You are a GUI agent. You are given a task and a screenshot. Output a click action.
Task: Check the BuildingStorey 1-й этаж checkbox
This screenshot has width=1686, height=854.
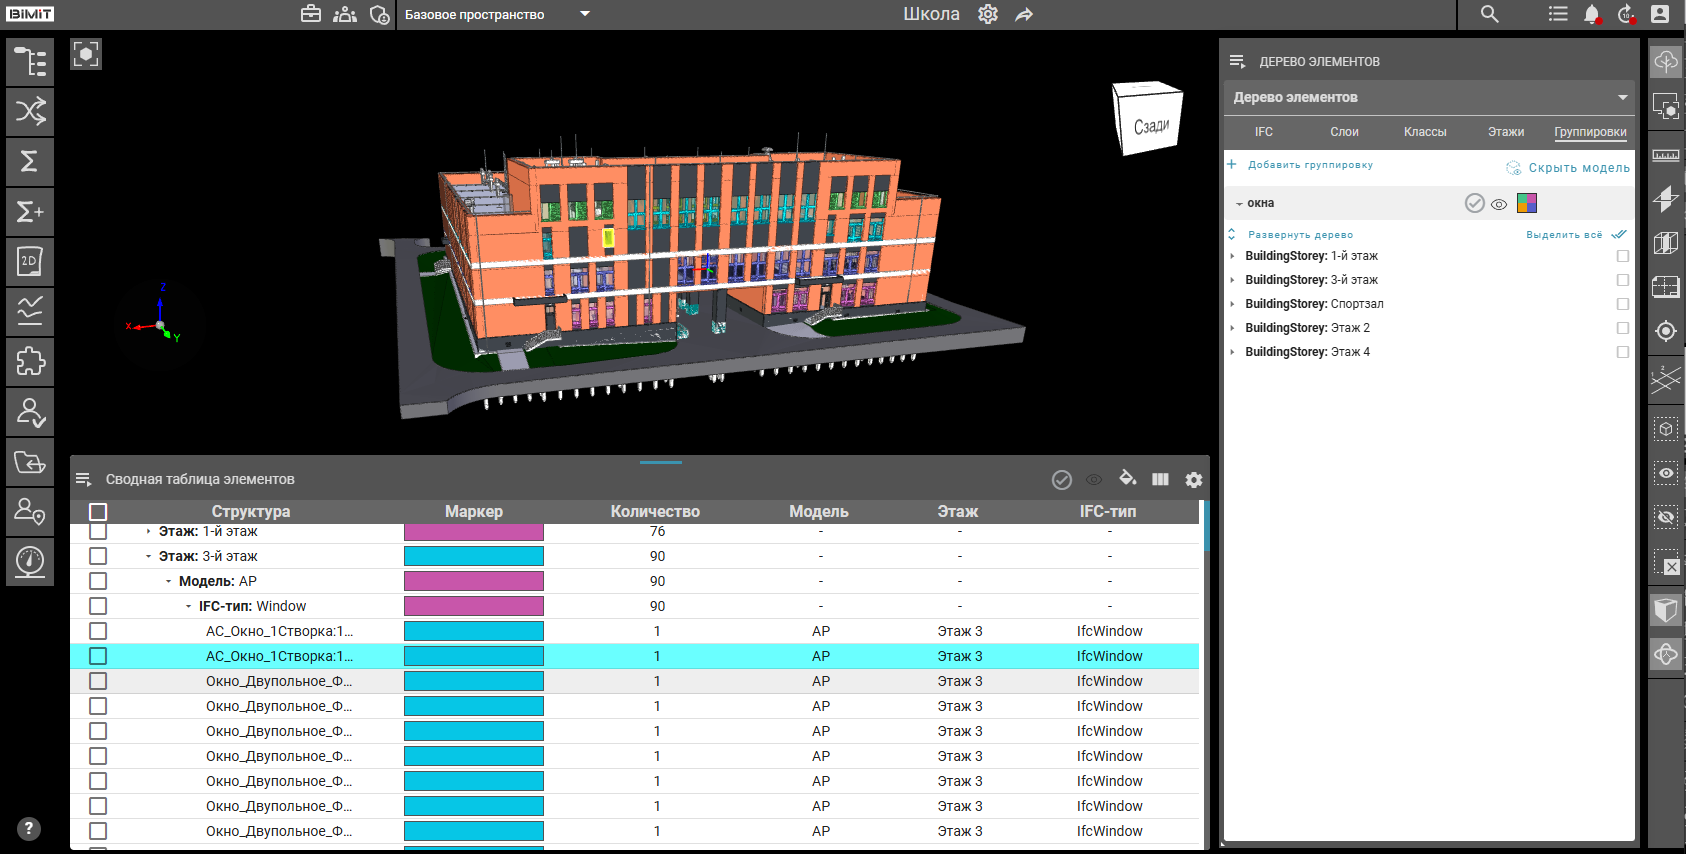(x=1622, y=256)
